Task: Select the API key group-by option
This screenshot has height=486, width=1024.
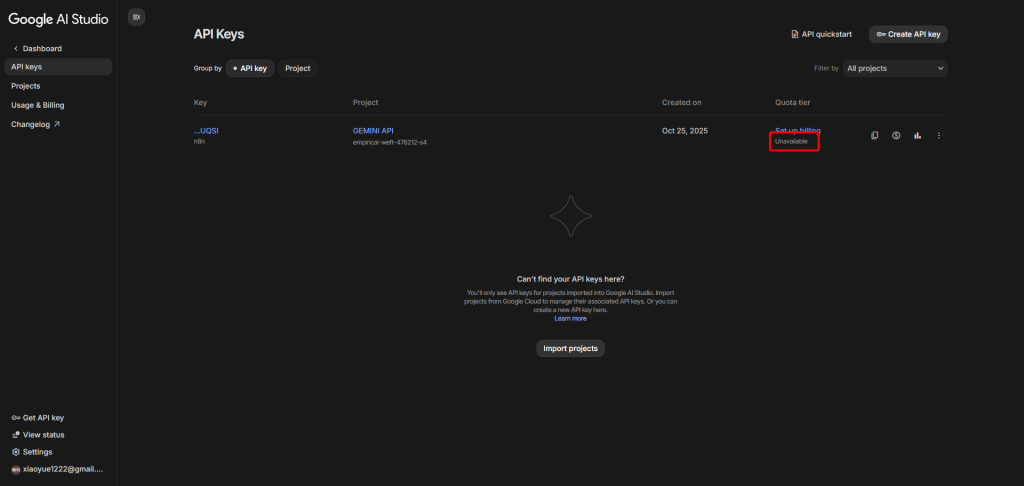Action: tap(250, 68)
